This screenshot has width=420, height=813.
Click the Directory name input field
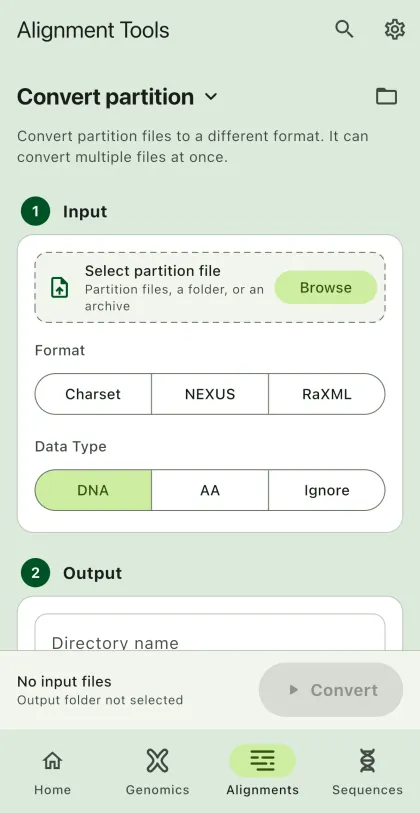coord(210,633)
